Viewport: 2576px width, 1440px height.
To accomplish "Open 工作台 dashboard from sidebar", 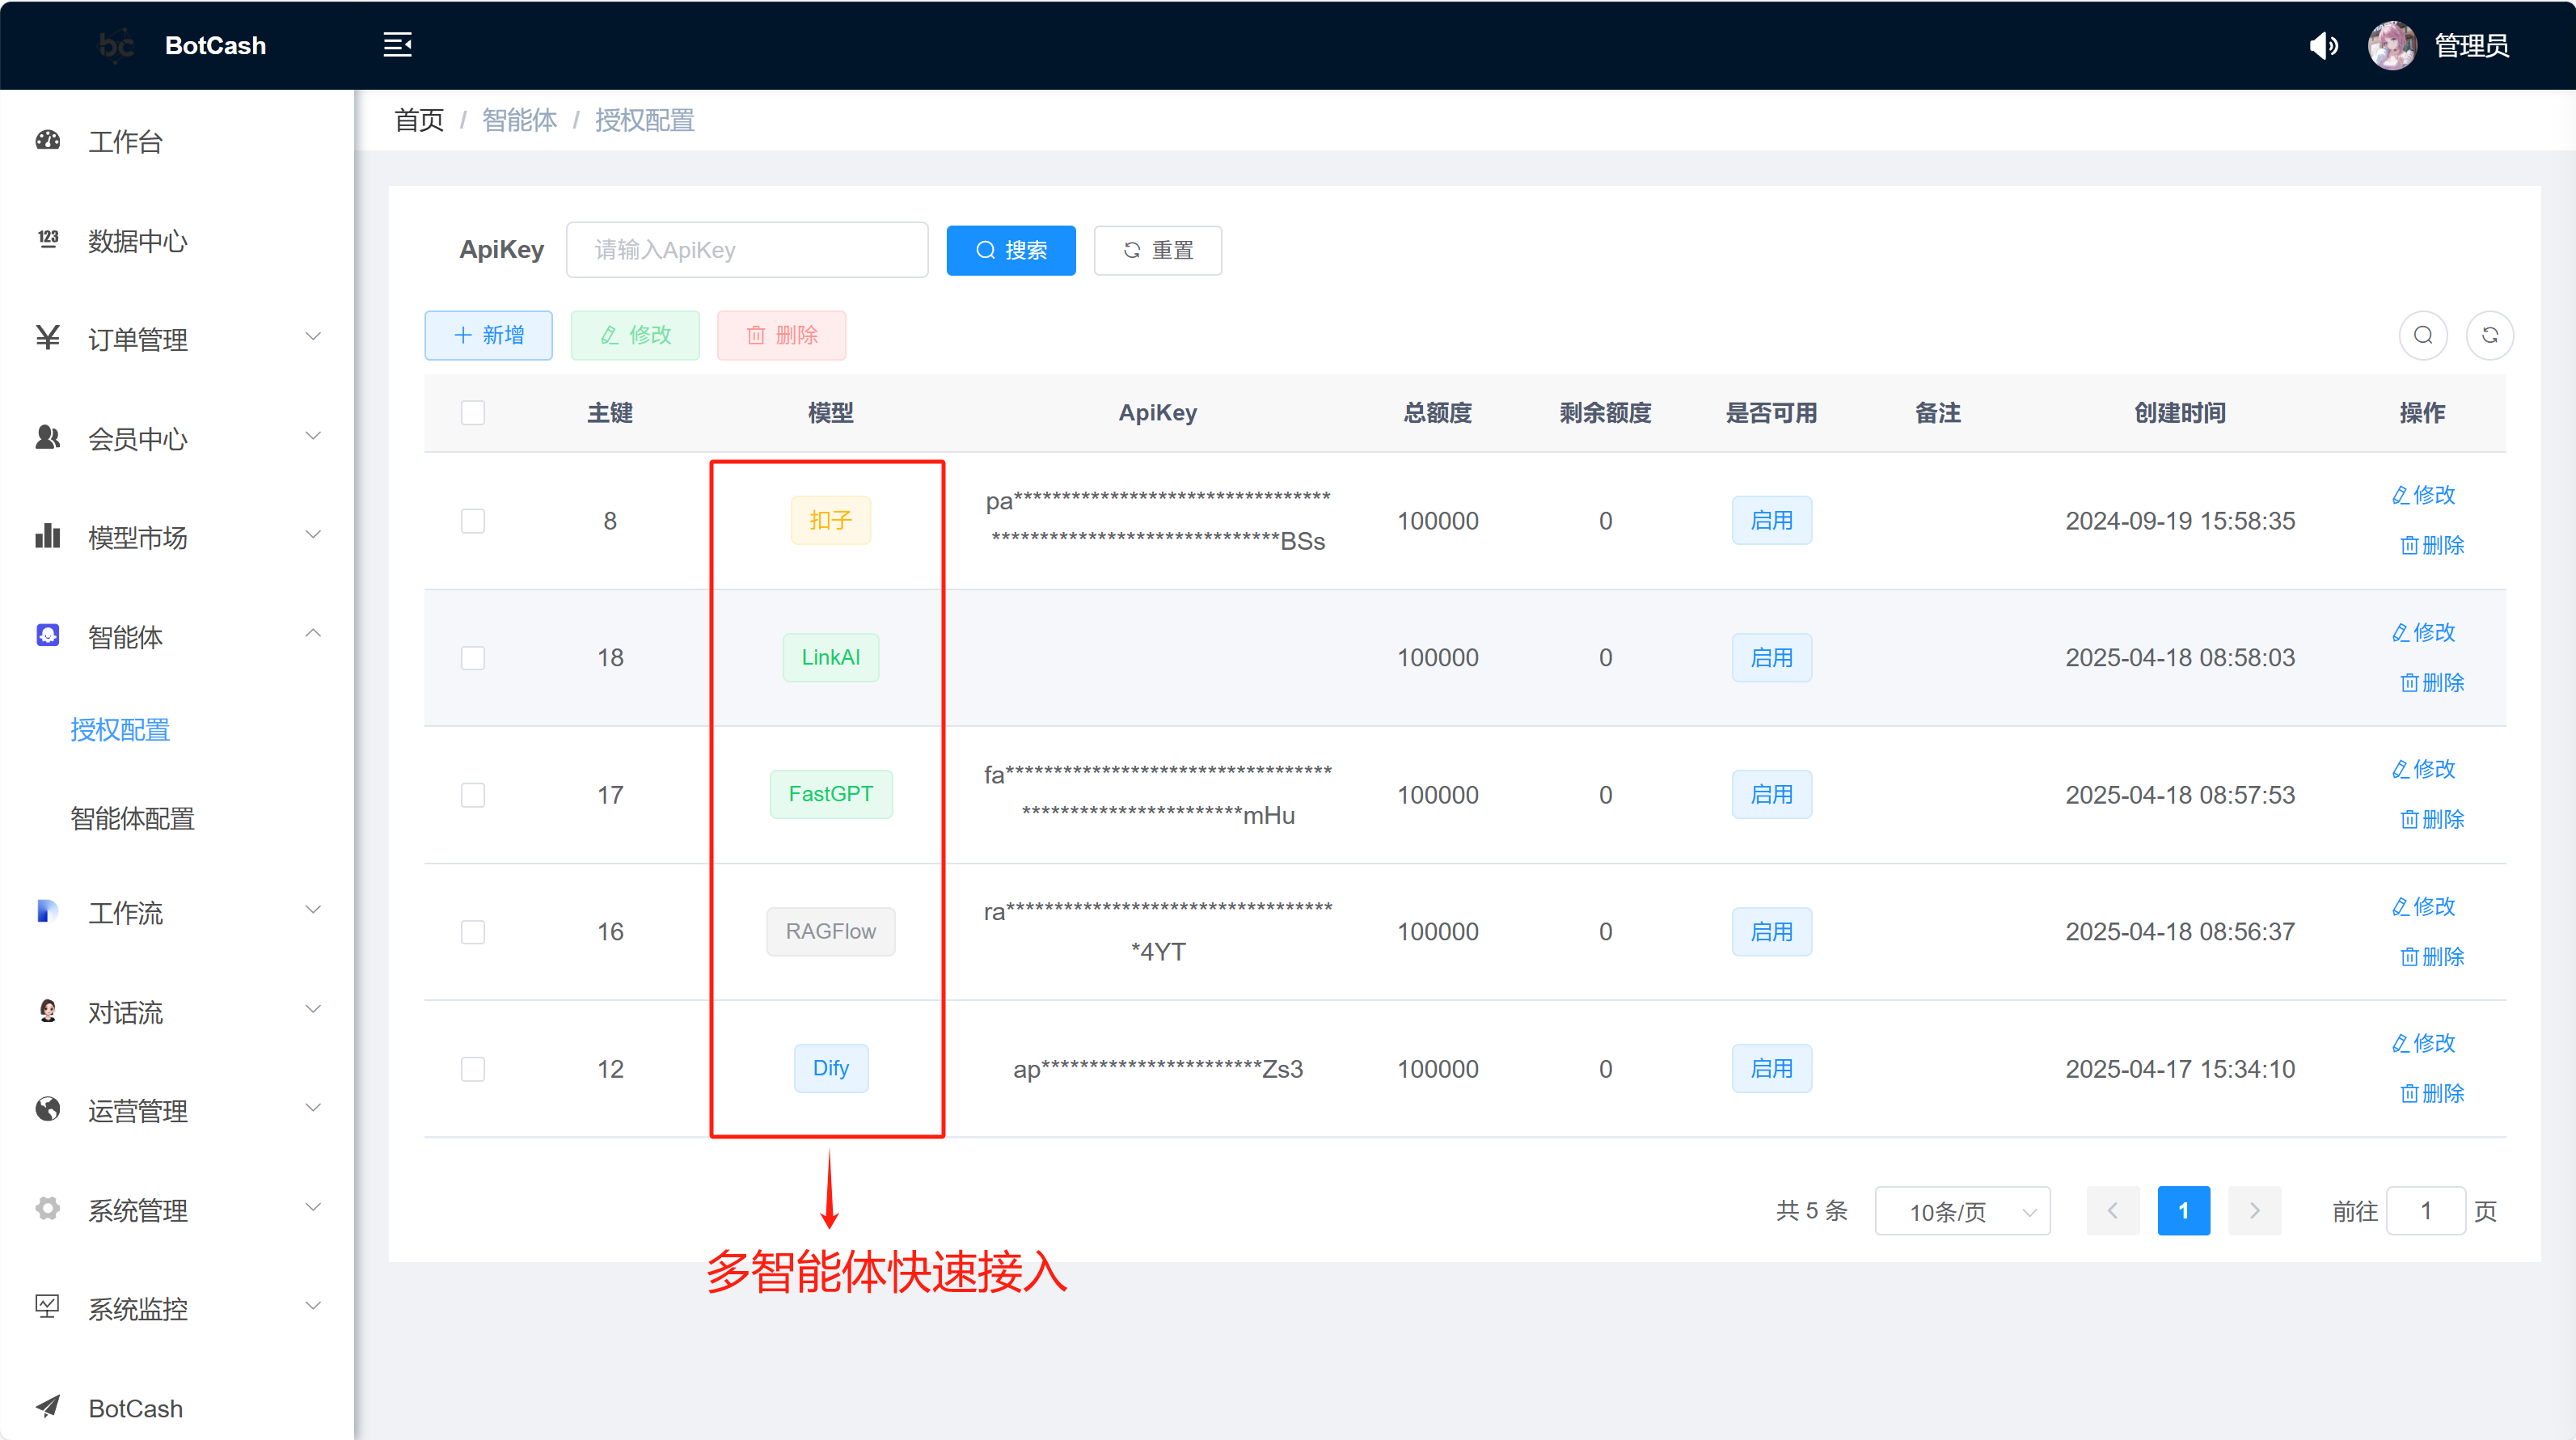I will (x=125, y=142).
